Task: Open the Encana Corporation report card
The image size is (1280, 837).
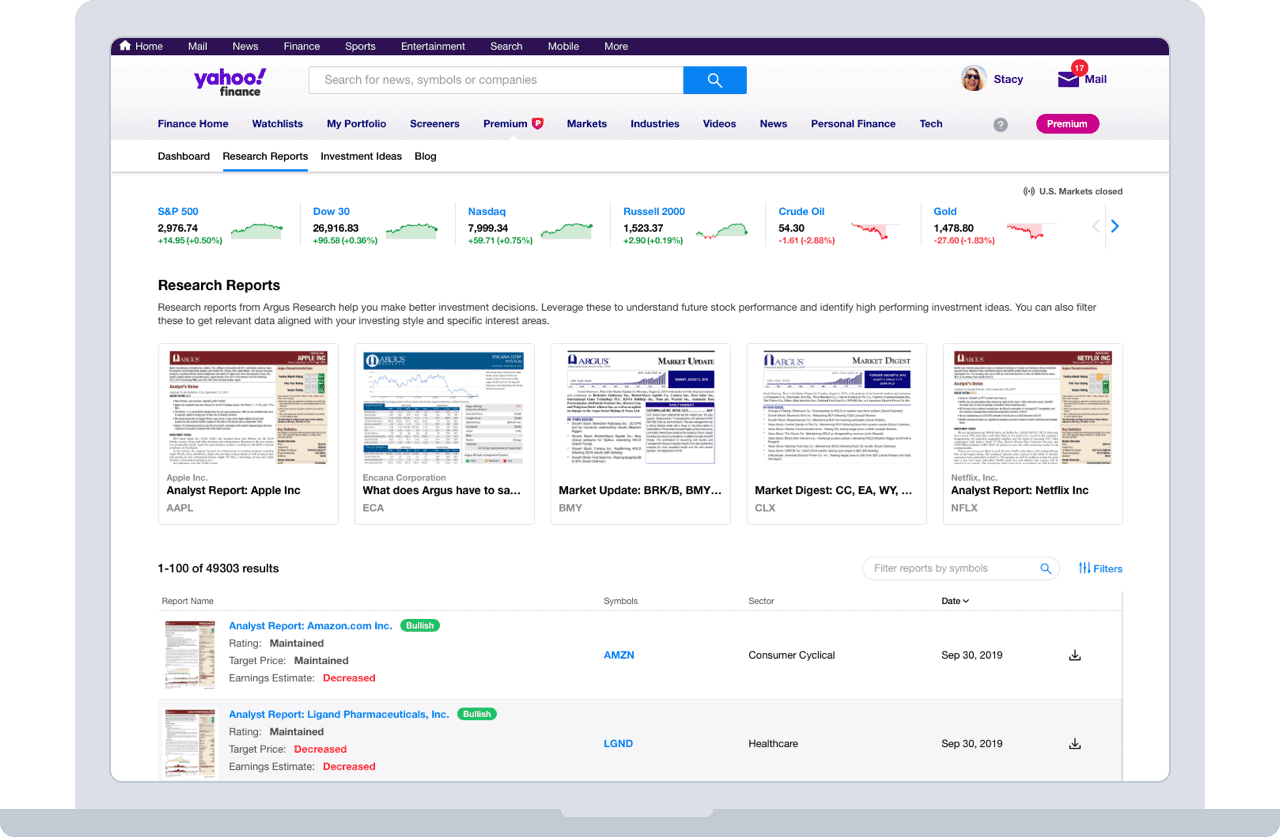Action: point(444,434)
